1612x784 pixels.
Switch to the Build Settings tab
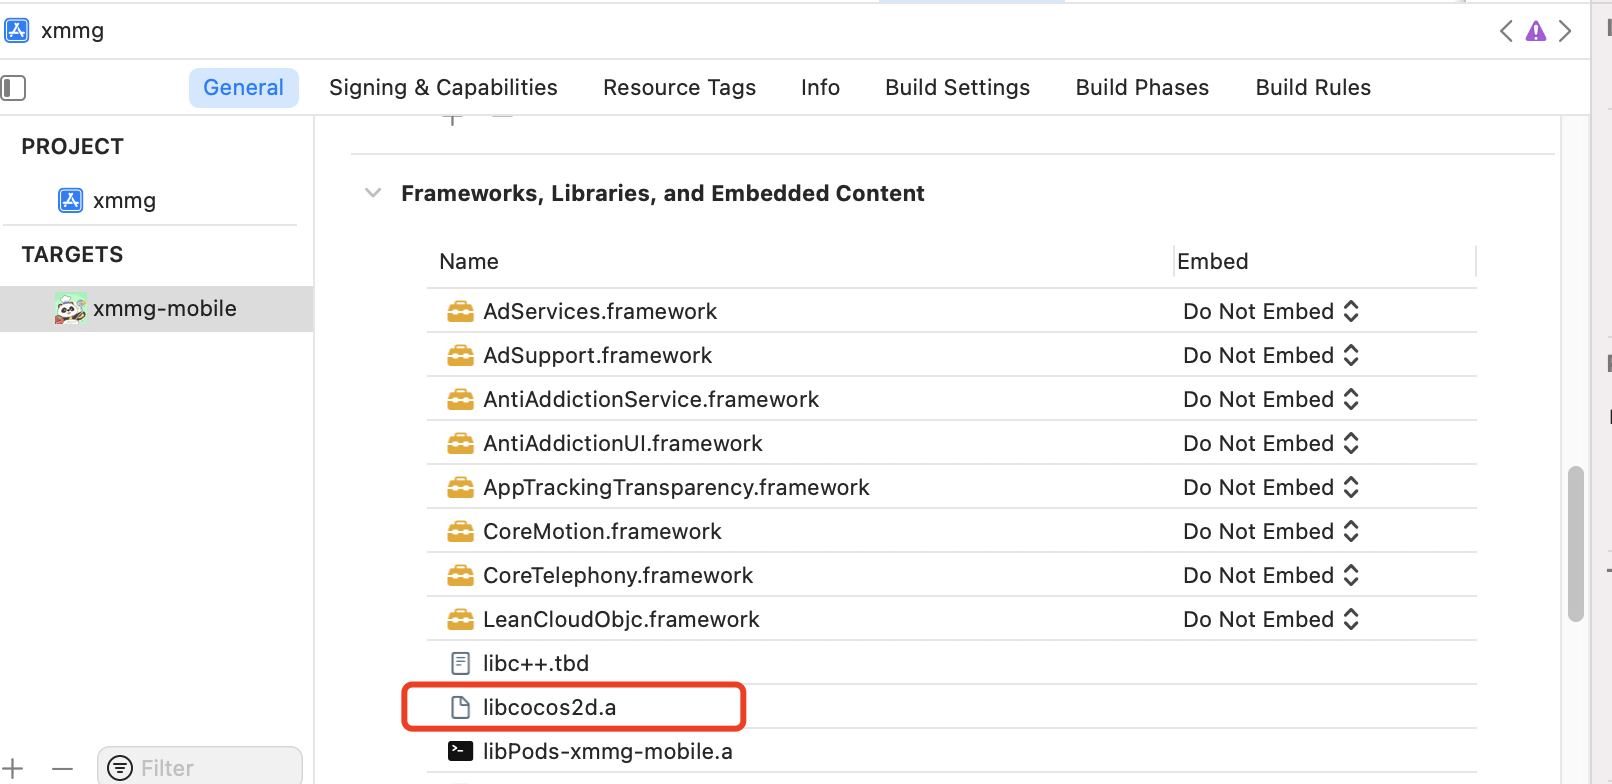[x=957, y=88]
